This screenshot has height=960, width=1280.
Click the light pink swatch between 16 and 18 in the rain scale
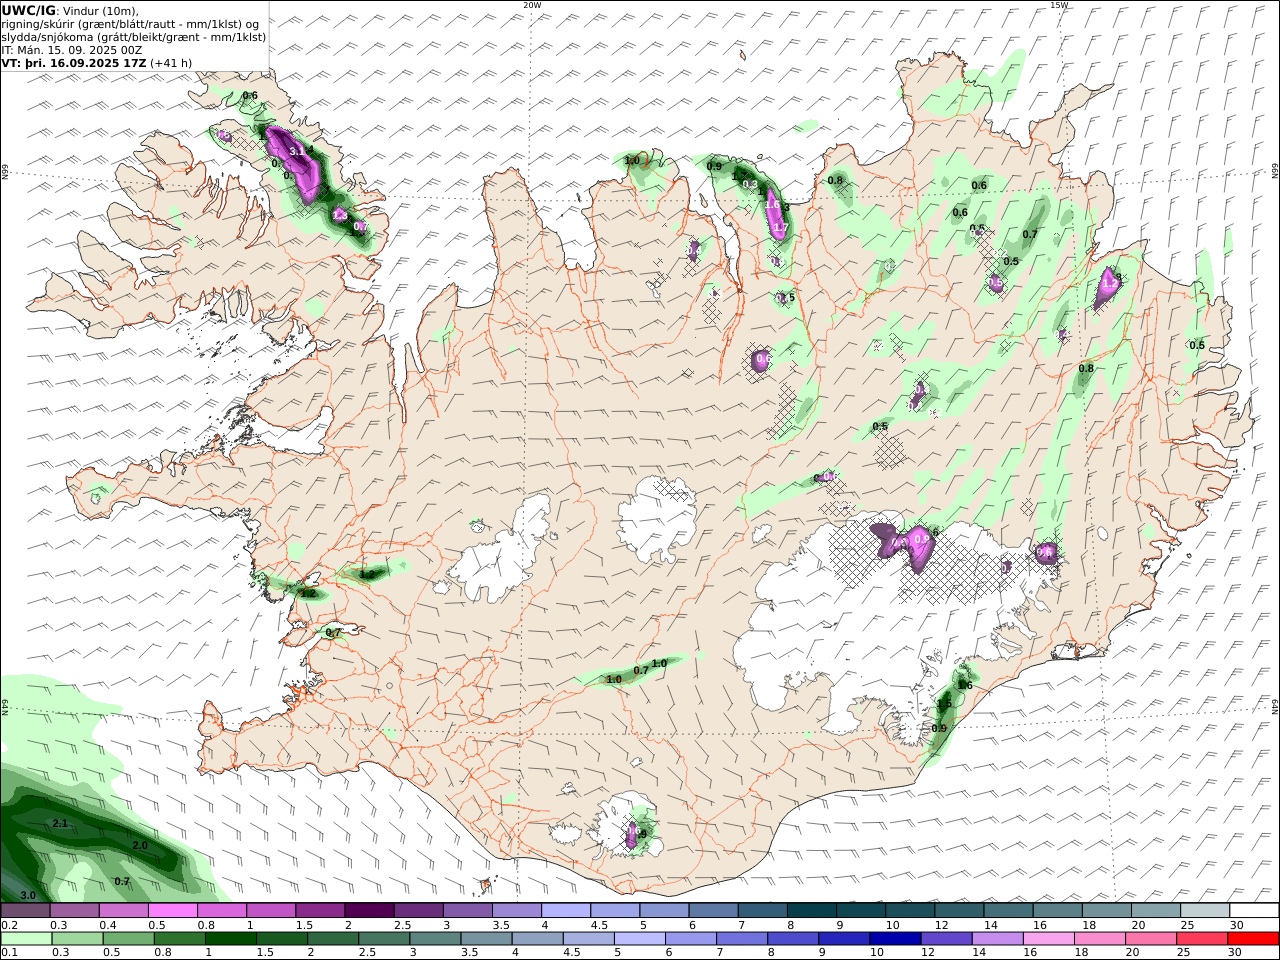pos(1048,939)
